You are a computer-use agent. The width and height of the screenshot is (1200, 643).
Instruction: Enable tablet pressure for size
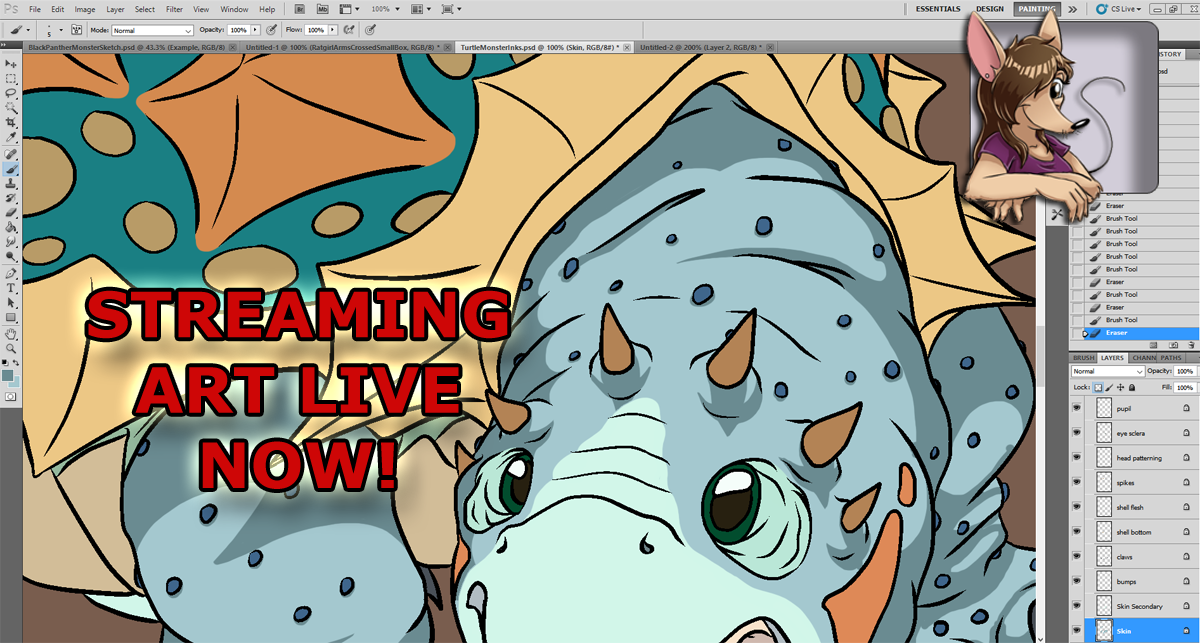click(x=372, y=31)
